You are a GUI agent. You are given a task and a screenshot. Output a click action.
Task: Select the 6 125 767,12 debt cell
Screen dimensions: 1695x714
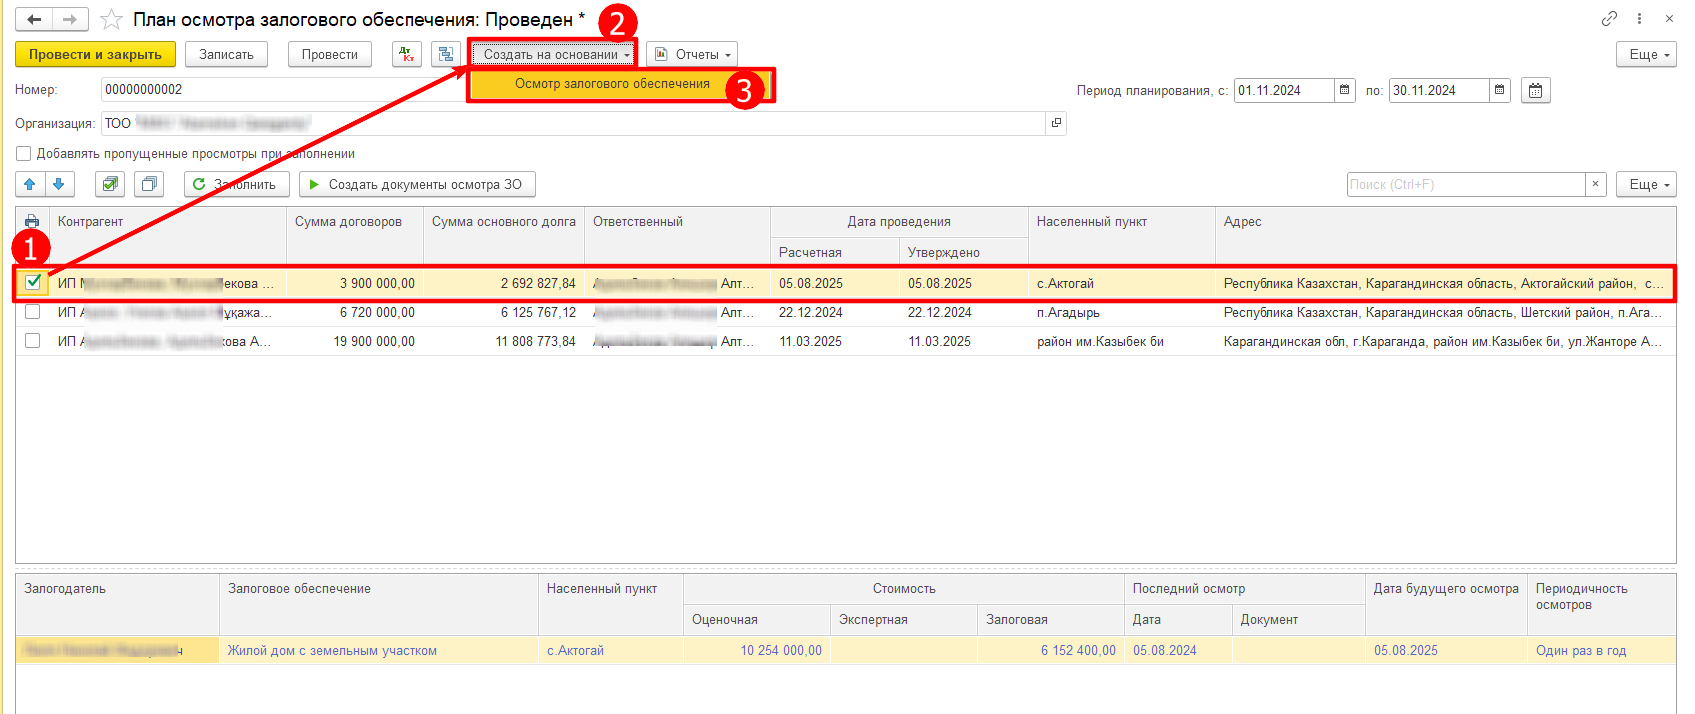pos(504,312)
